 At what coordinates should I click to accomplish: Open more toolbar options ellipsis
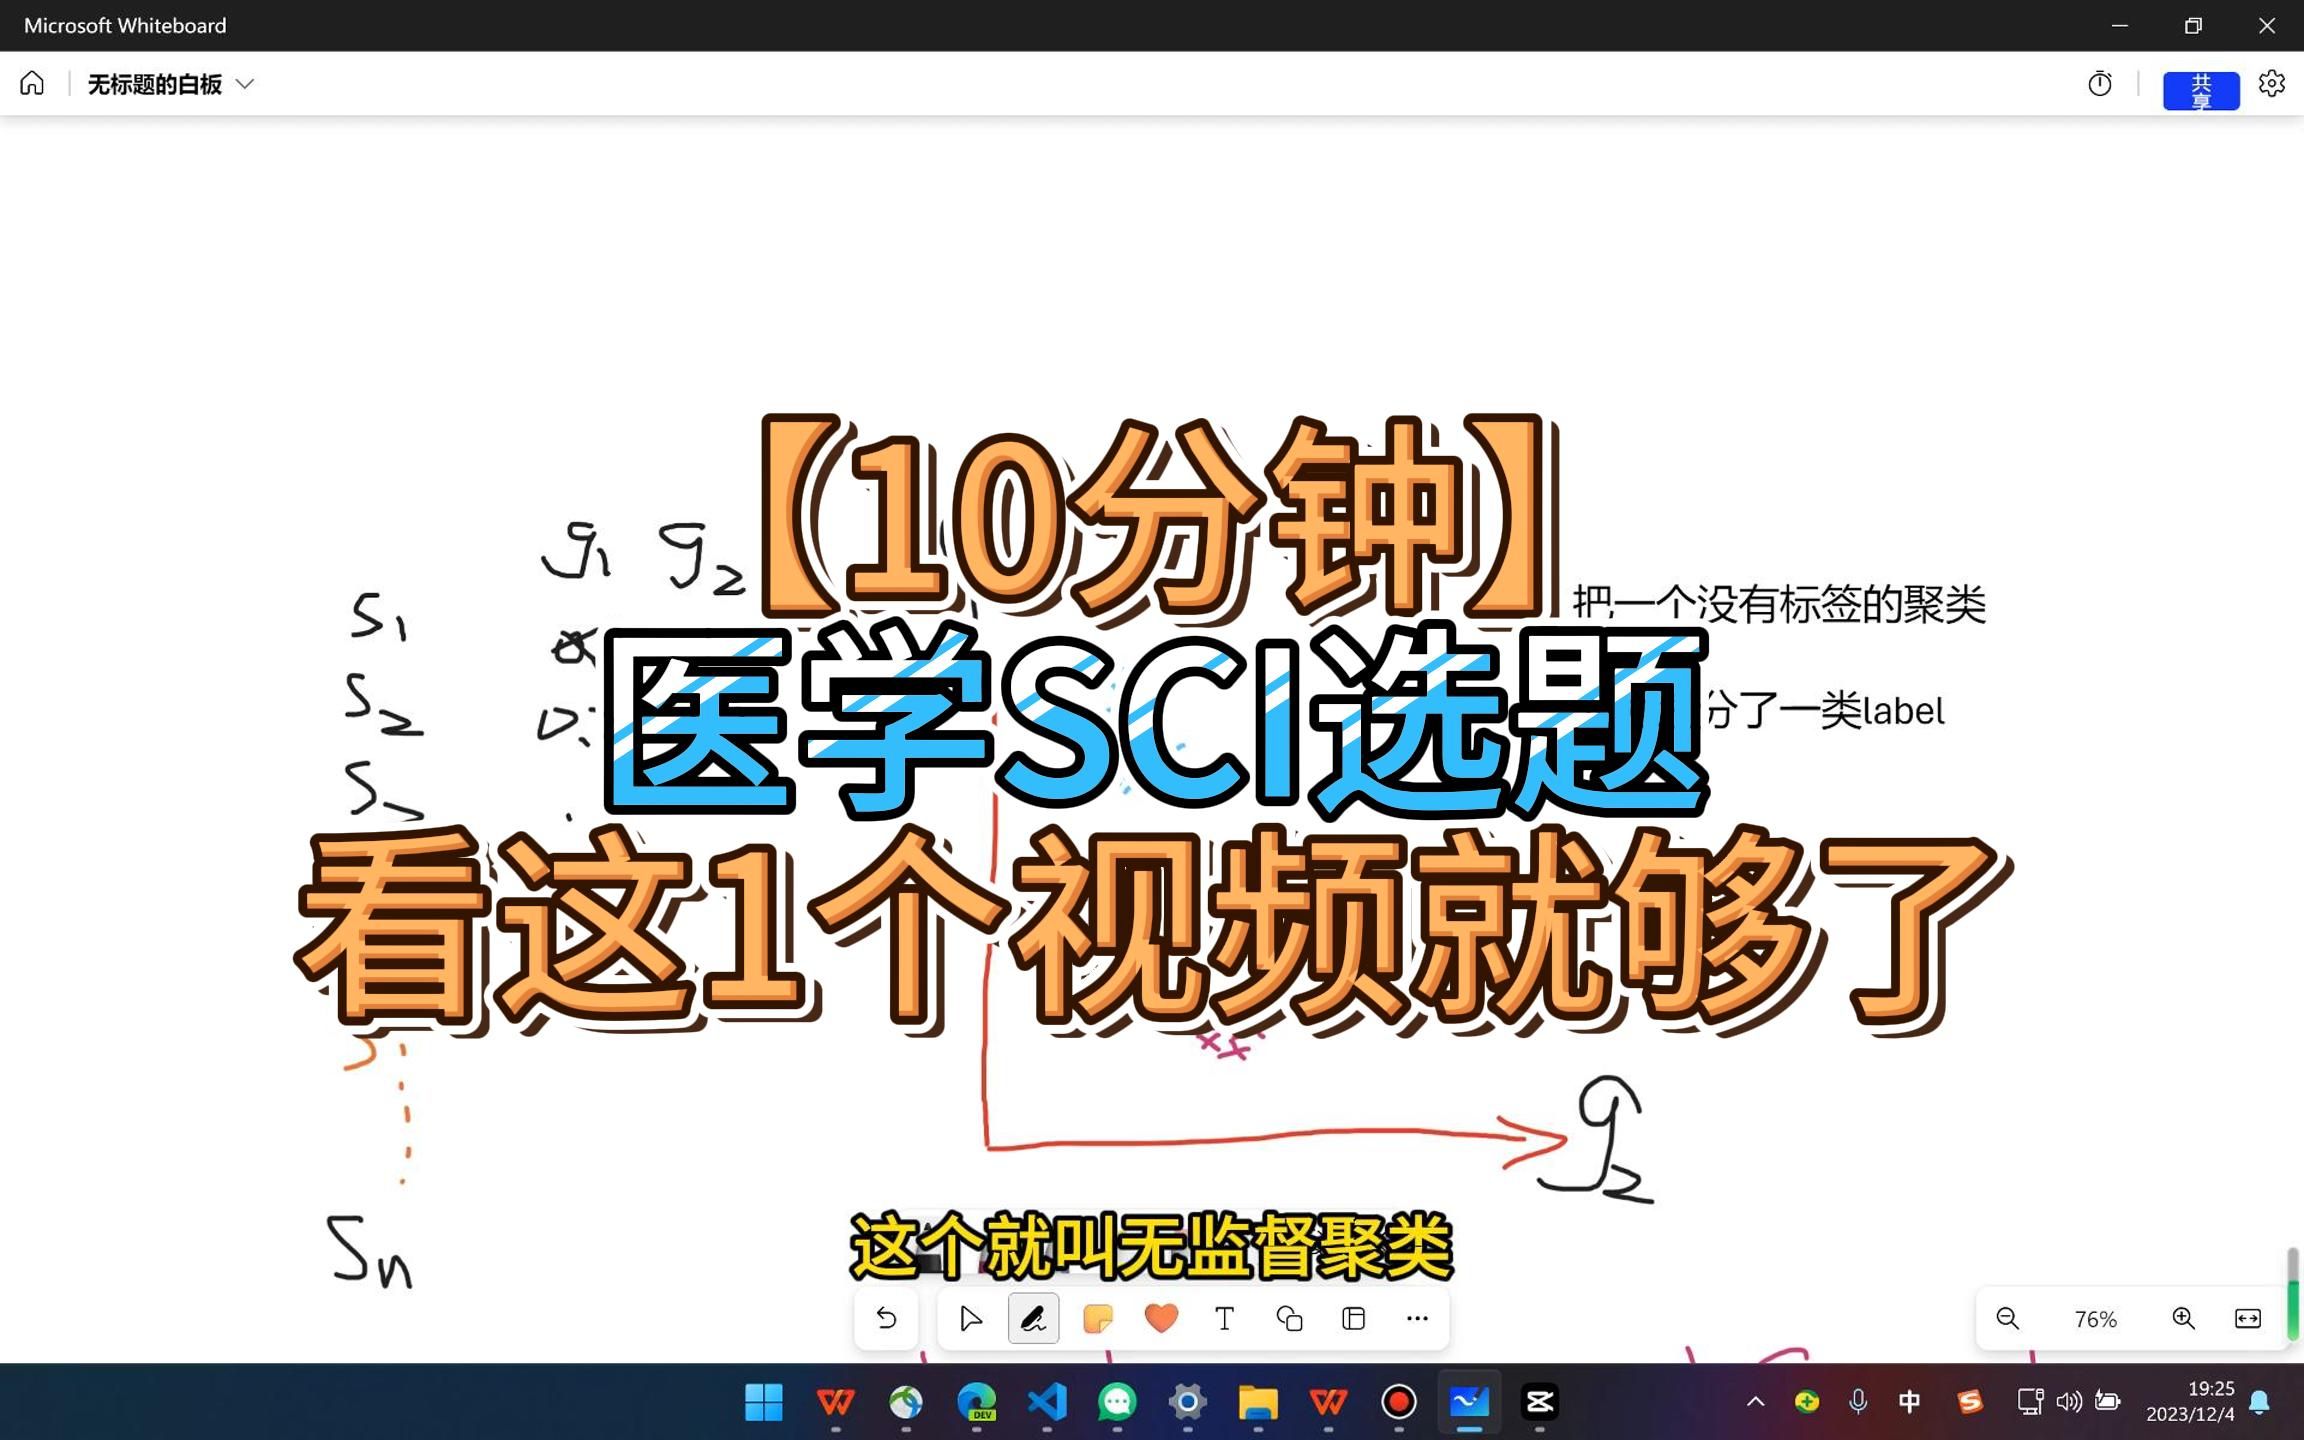(1417, 1319)
